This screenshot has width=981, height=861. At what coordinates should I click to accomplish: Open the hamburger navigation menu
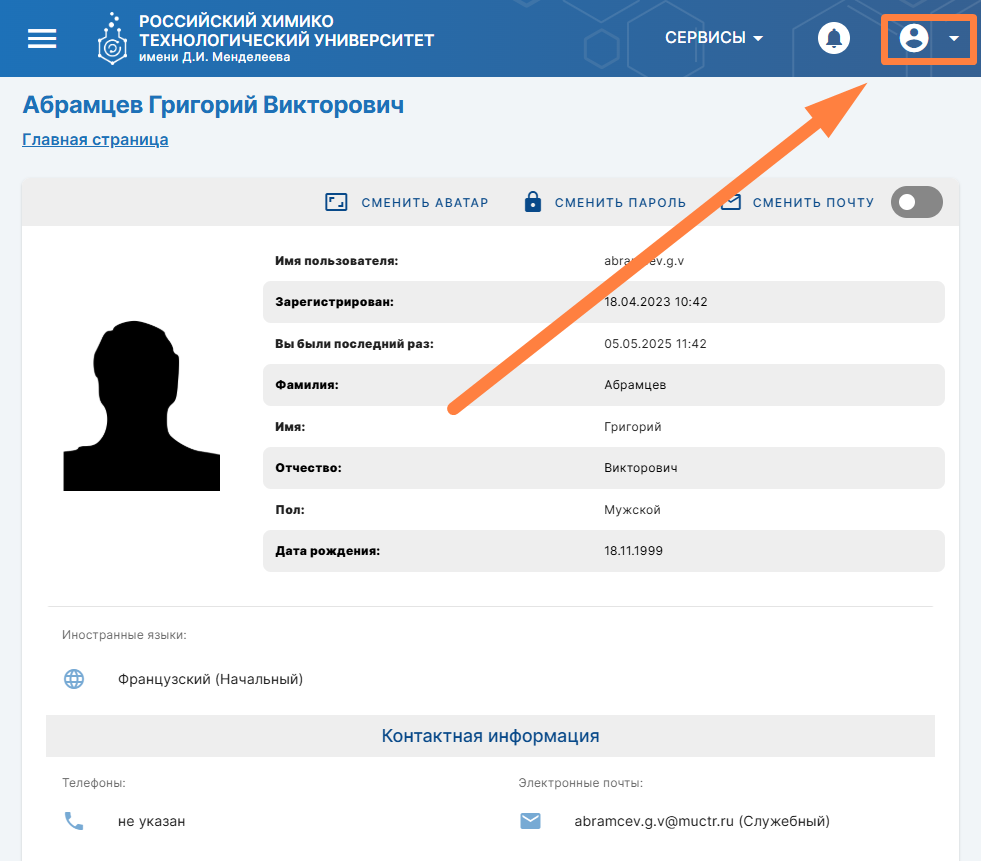point(42,38)
